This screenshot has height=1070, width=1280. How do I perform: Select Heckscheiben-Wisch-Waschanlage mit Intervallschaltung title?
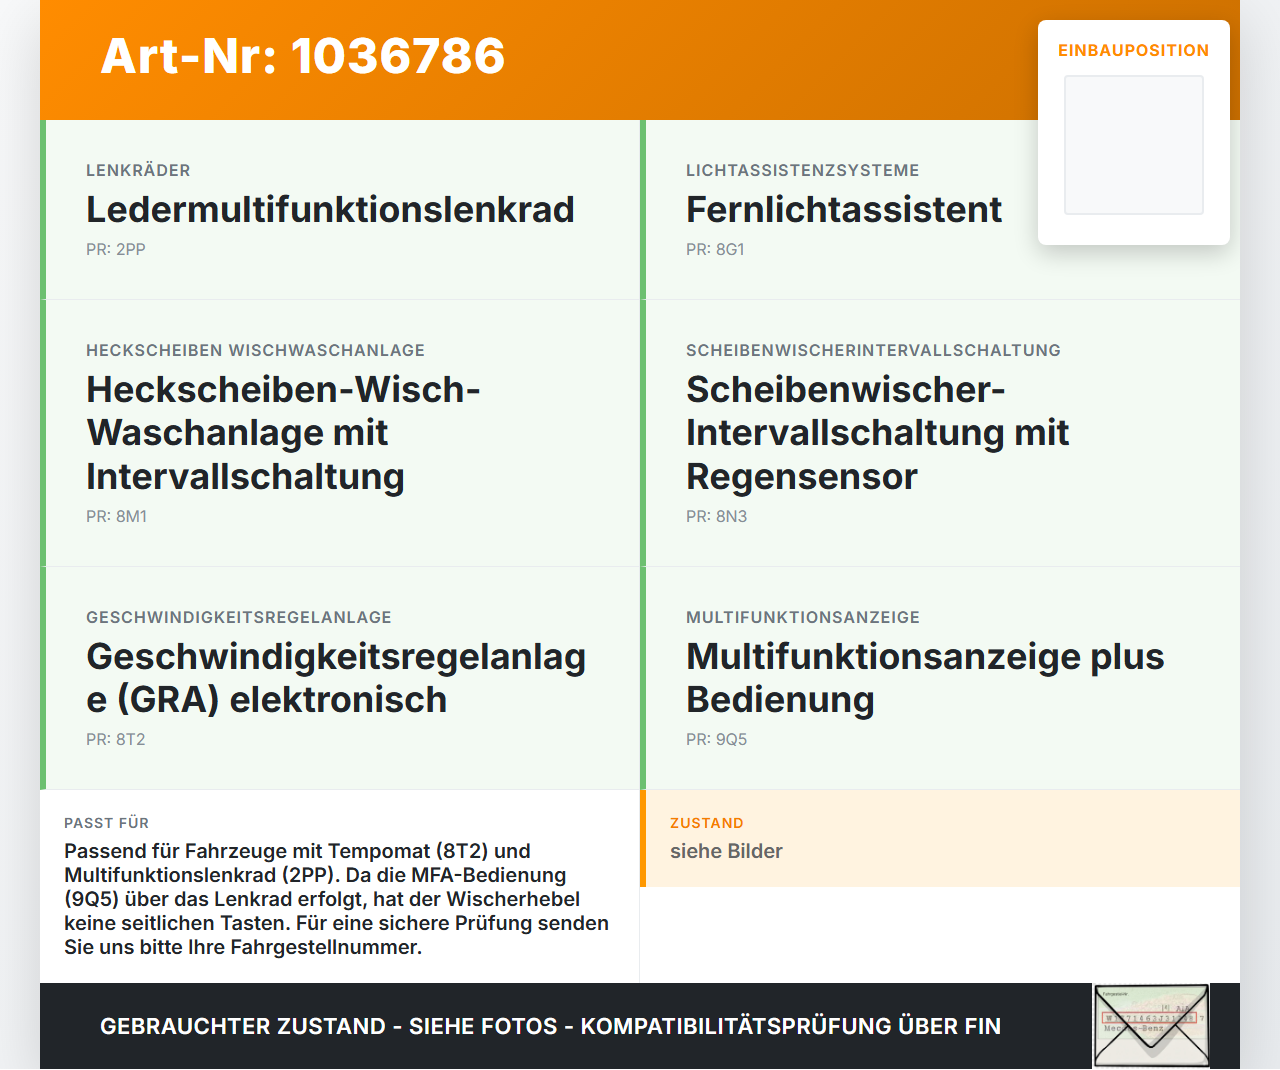click(x=283, y=433)
